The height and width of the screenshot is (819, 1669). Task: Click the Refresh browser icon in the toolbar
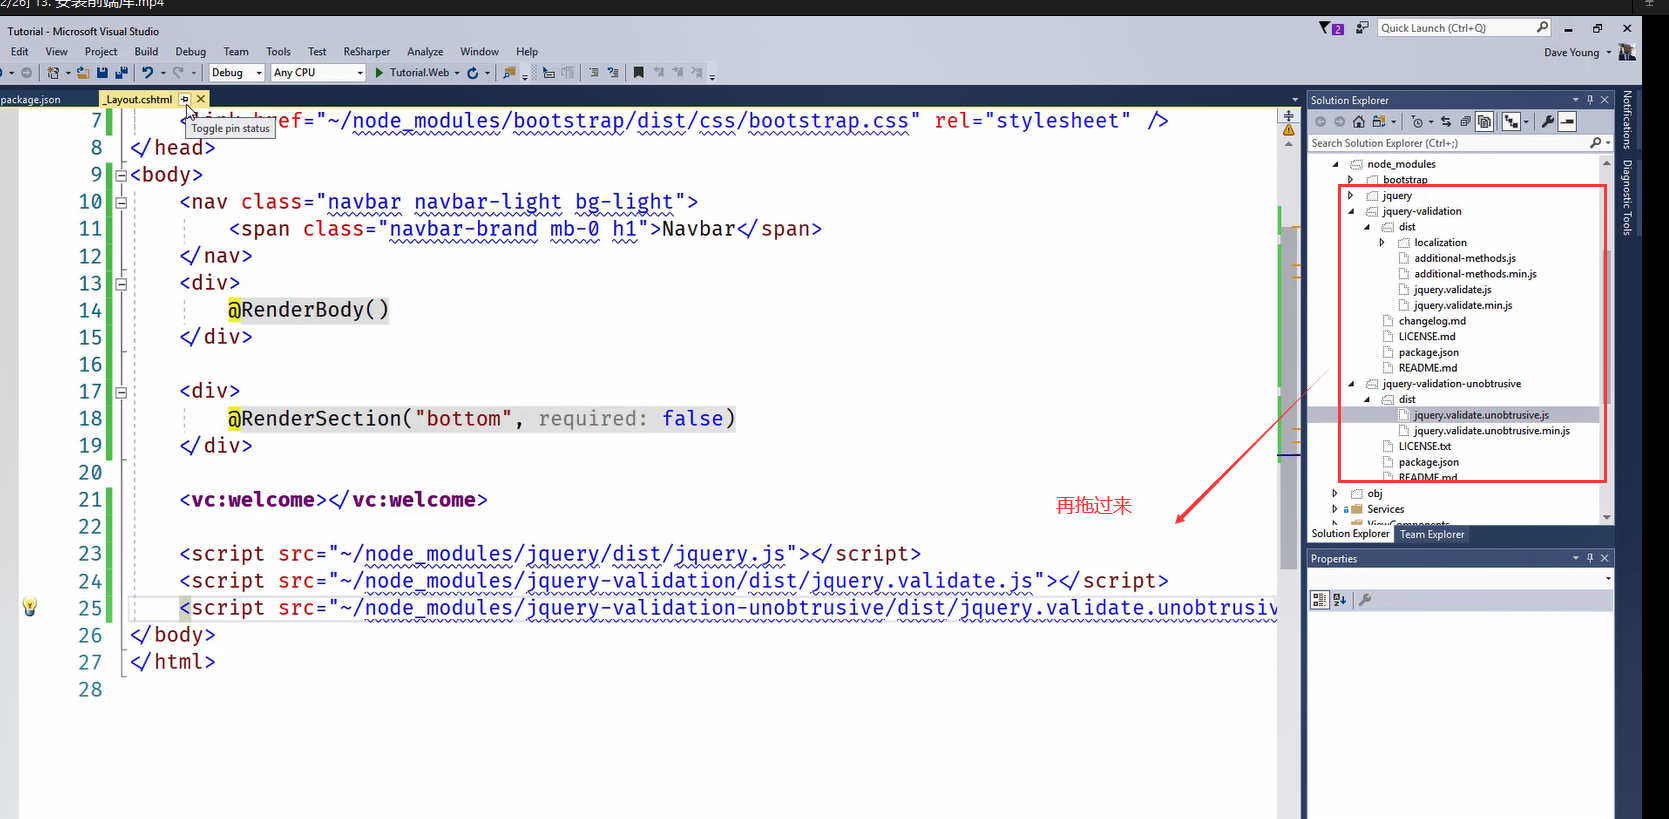coord(472,72)
